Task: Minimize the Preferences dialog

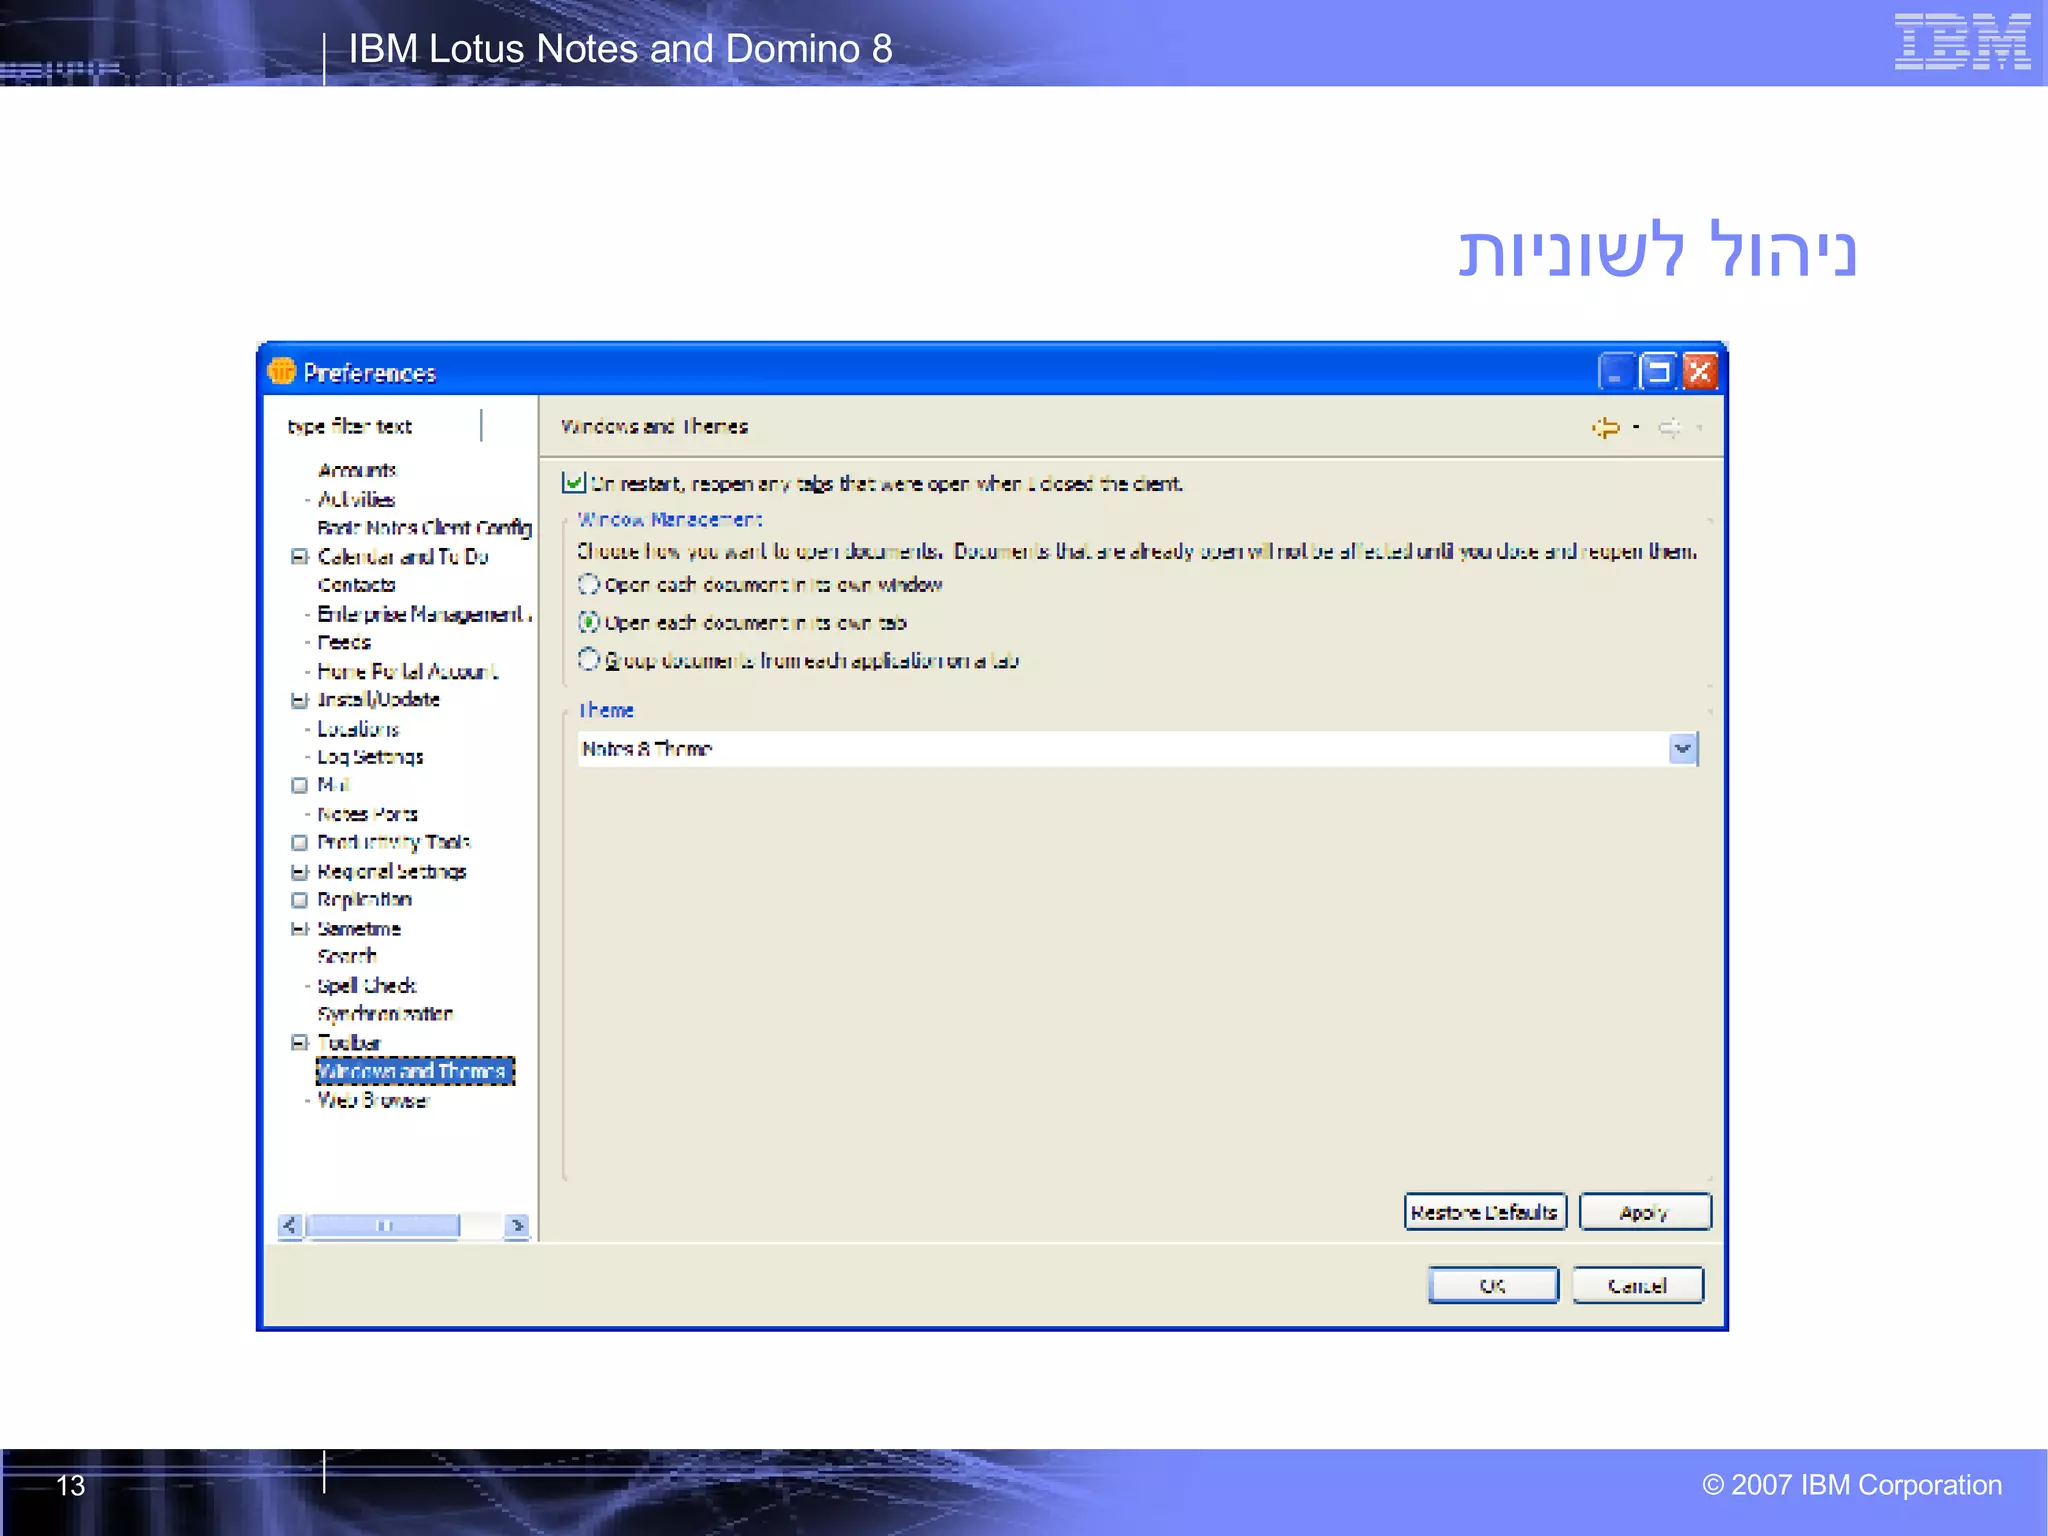Action: click(1616, 371)
